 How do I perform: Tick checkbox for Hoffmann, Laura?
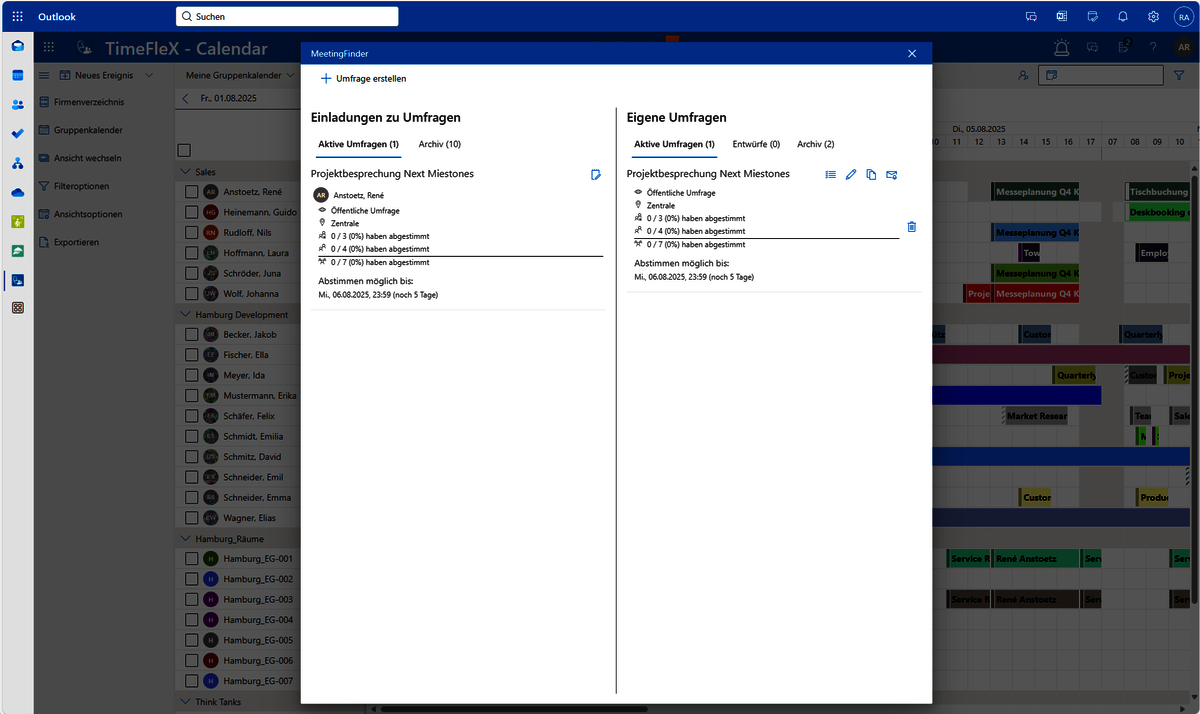(x=192, y=253)
